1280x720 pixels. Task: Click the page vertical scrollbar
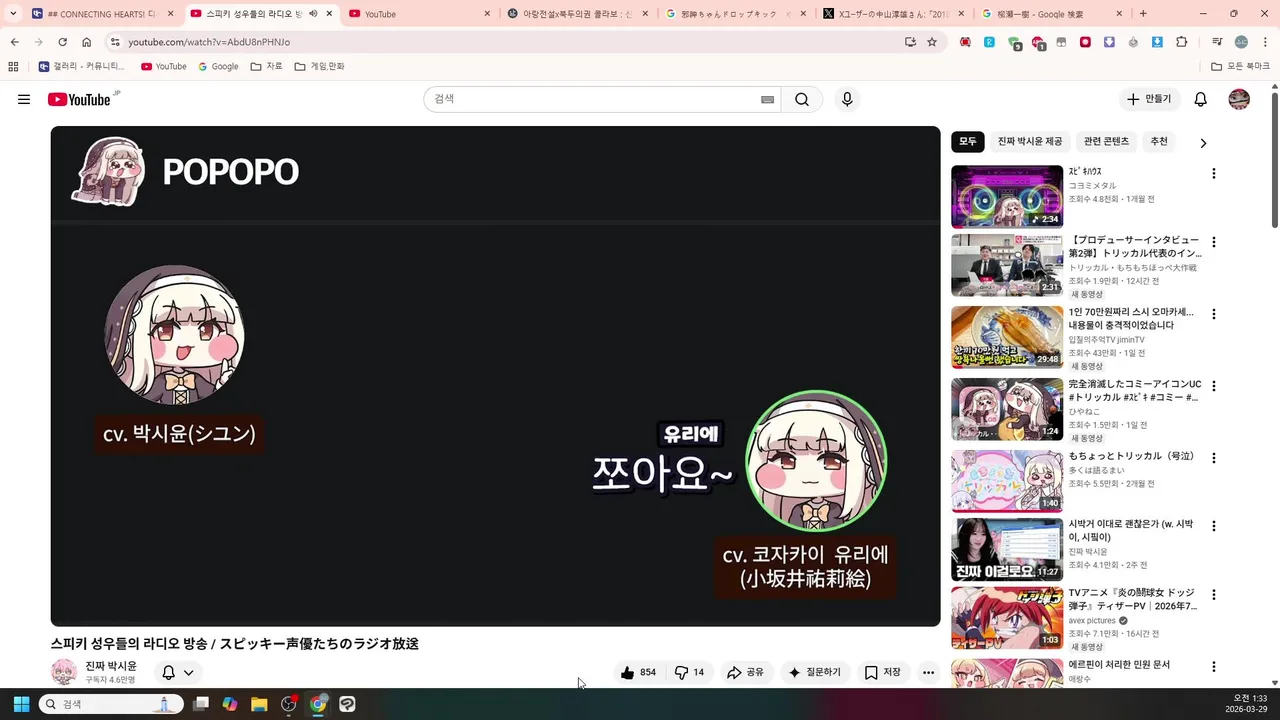point(1274,160)
